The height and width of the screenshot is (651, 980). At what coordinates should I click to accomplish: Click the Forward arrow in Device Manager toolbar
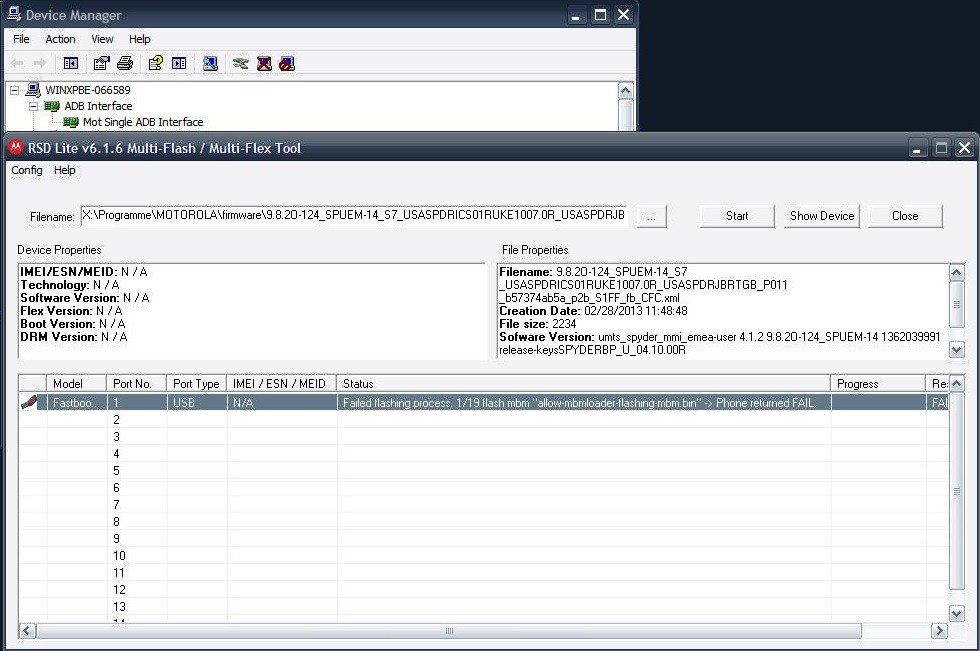click(40, 63)
